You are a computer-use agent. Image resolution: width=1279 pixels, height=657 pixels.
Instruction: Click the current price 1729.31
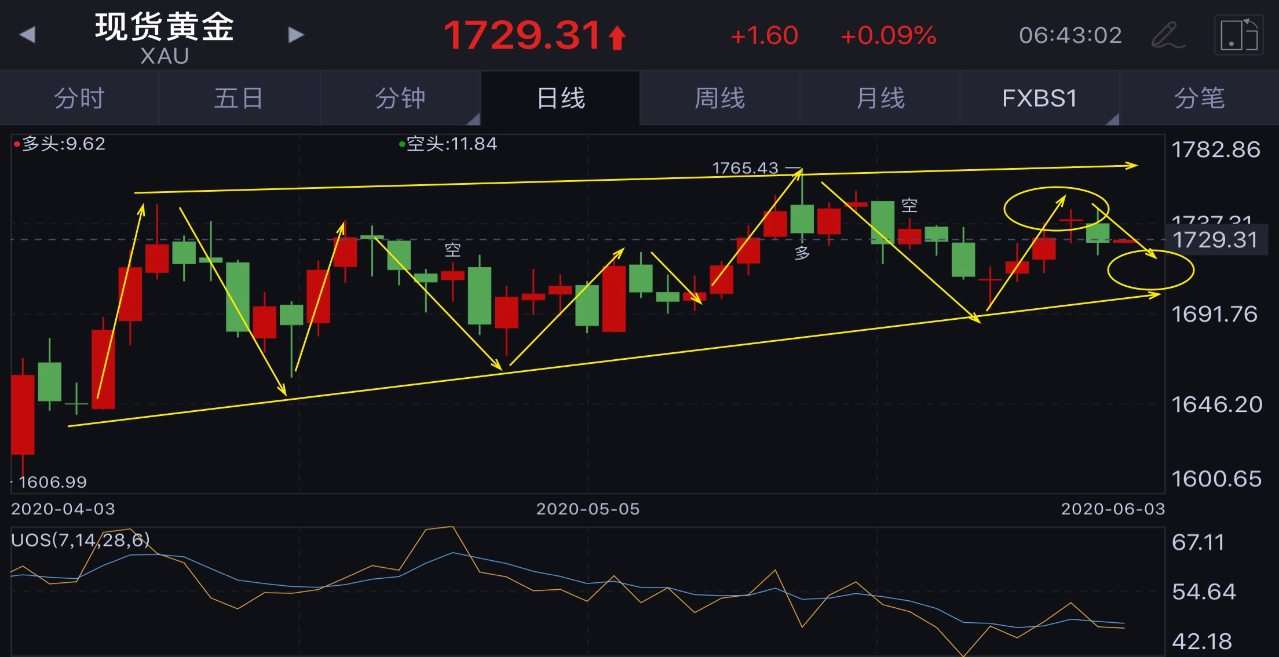coord(521,36)
